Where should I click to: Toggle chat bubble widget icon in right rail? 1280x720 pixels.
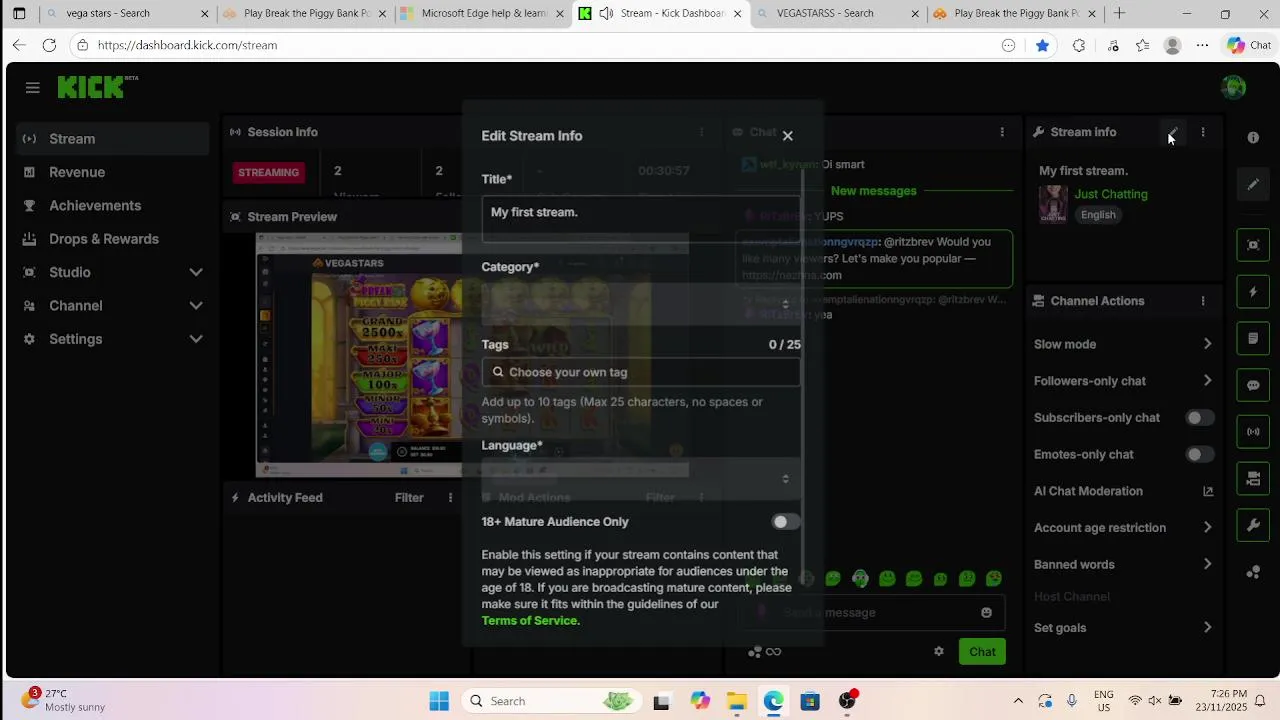coord(1253,385)
